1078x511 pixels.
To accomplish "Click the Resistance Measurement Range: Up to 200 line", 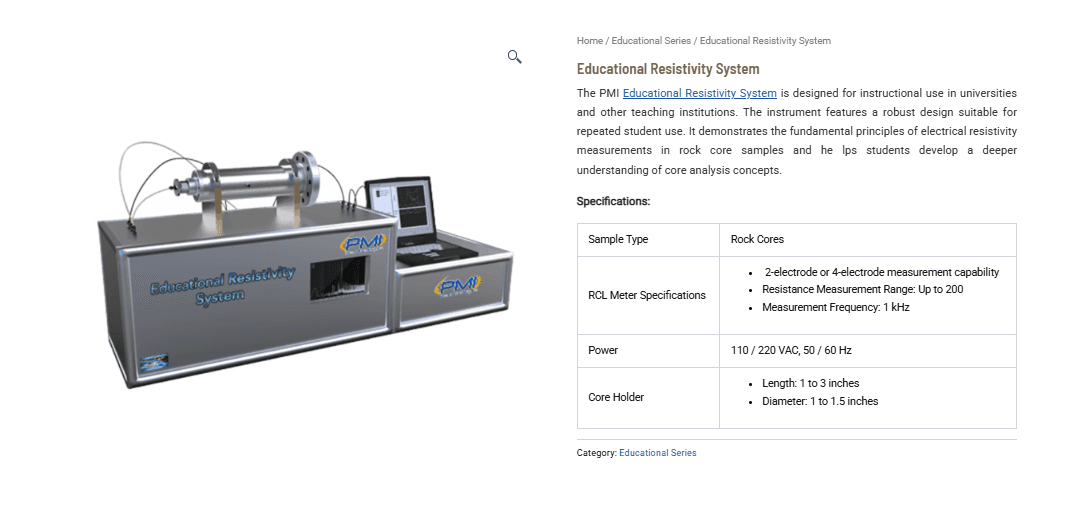I will point(863,290).
